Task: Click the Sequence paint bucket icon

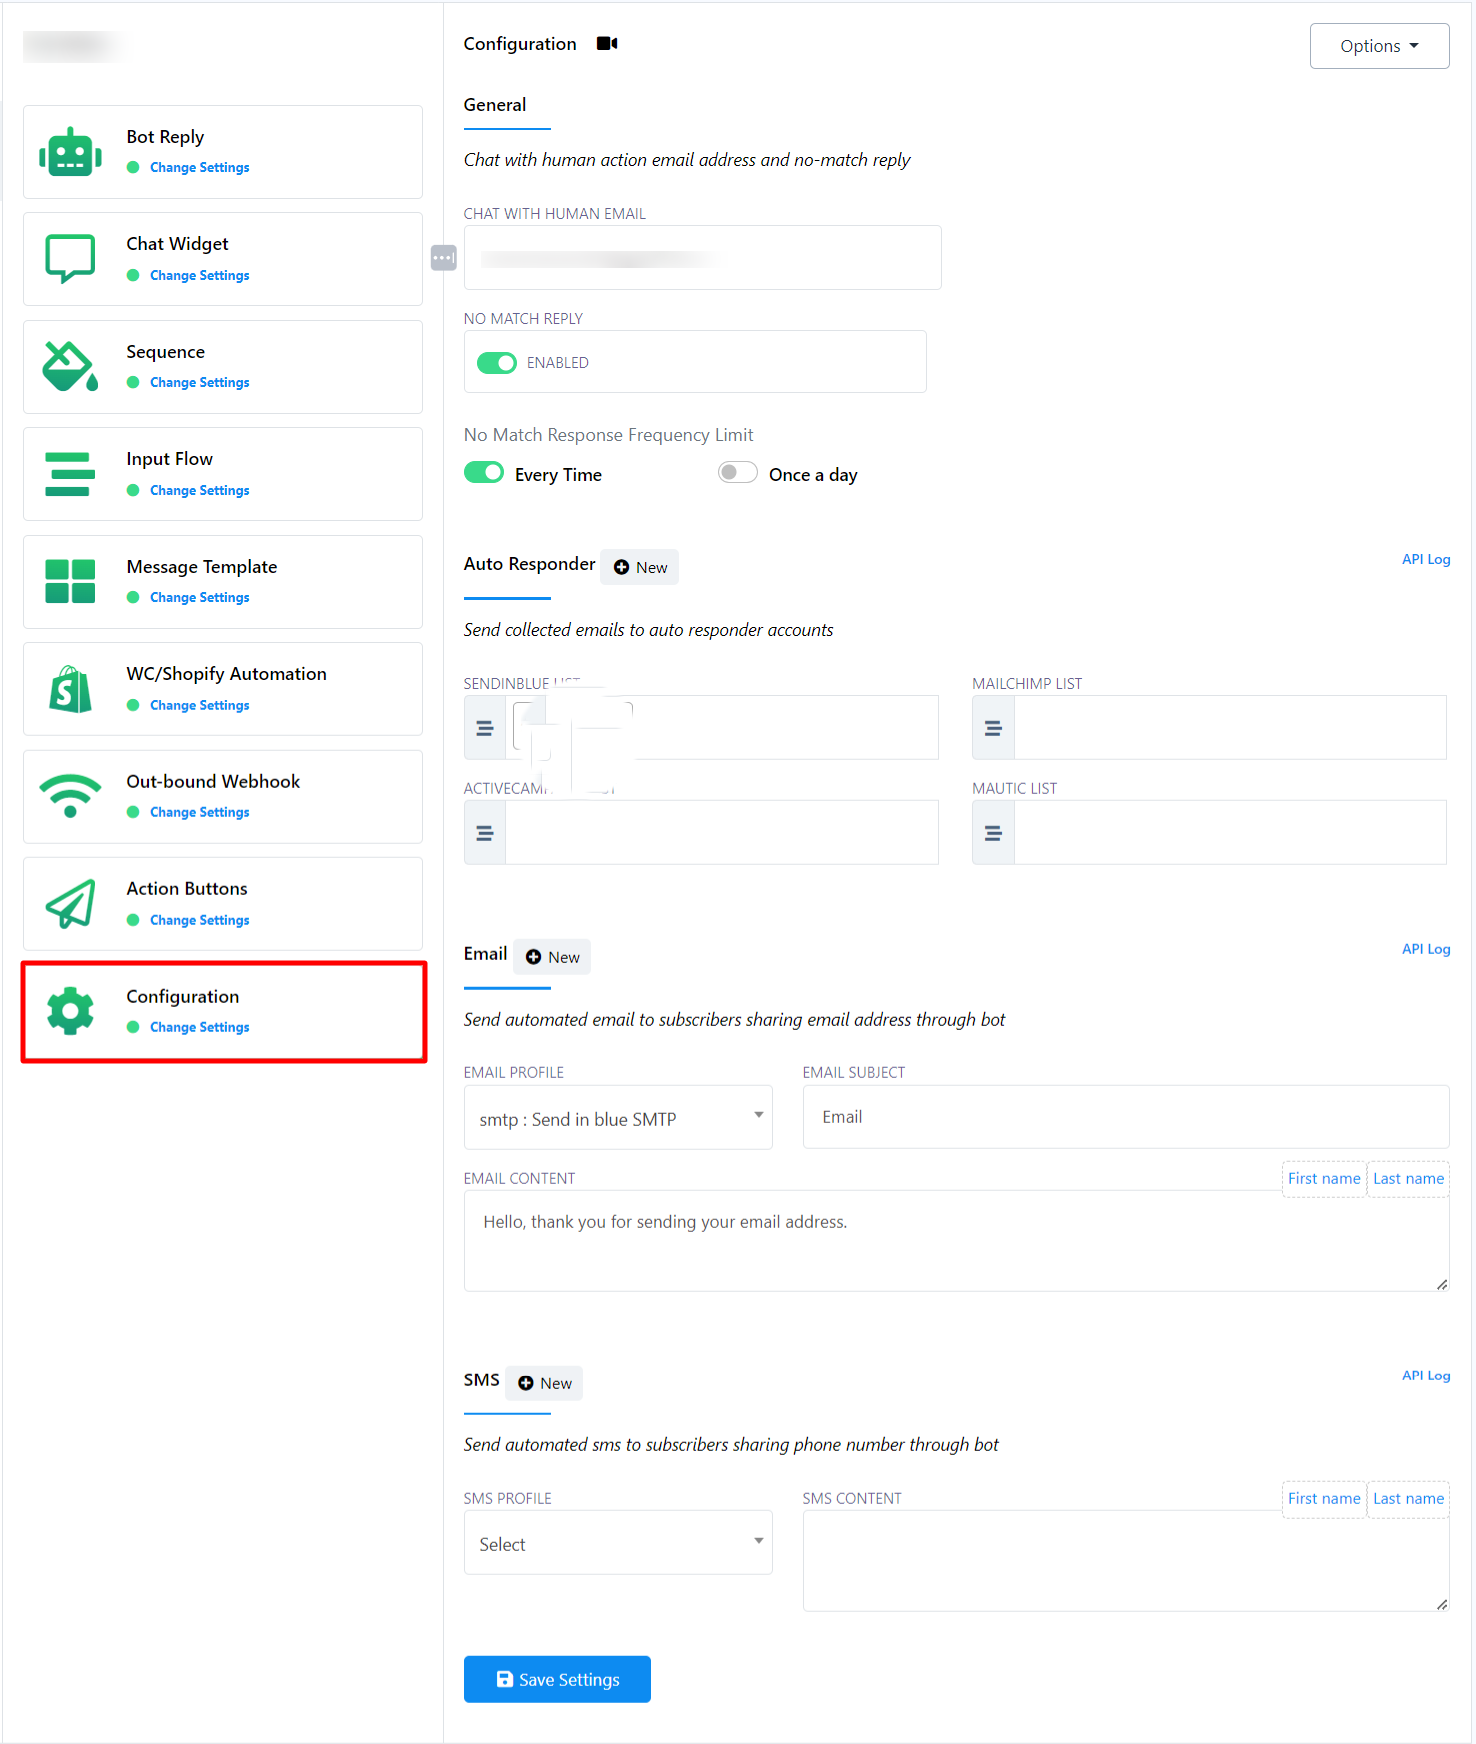Action: click(x=70, y=366)
